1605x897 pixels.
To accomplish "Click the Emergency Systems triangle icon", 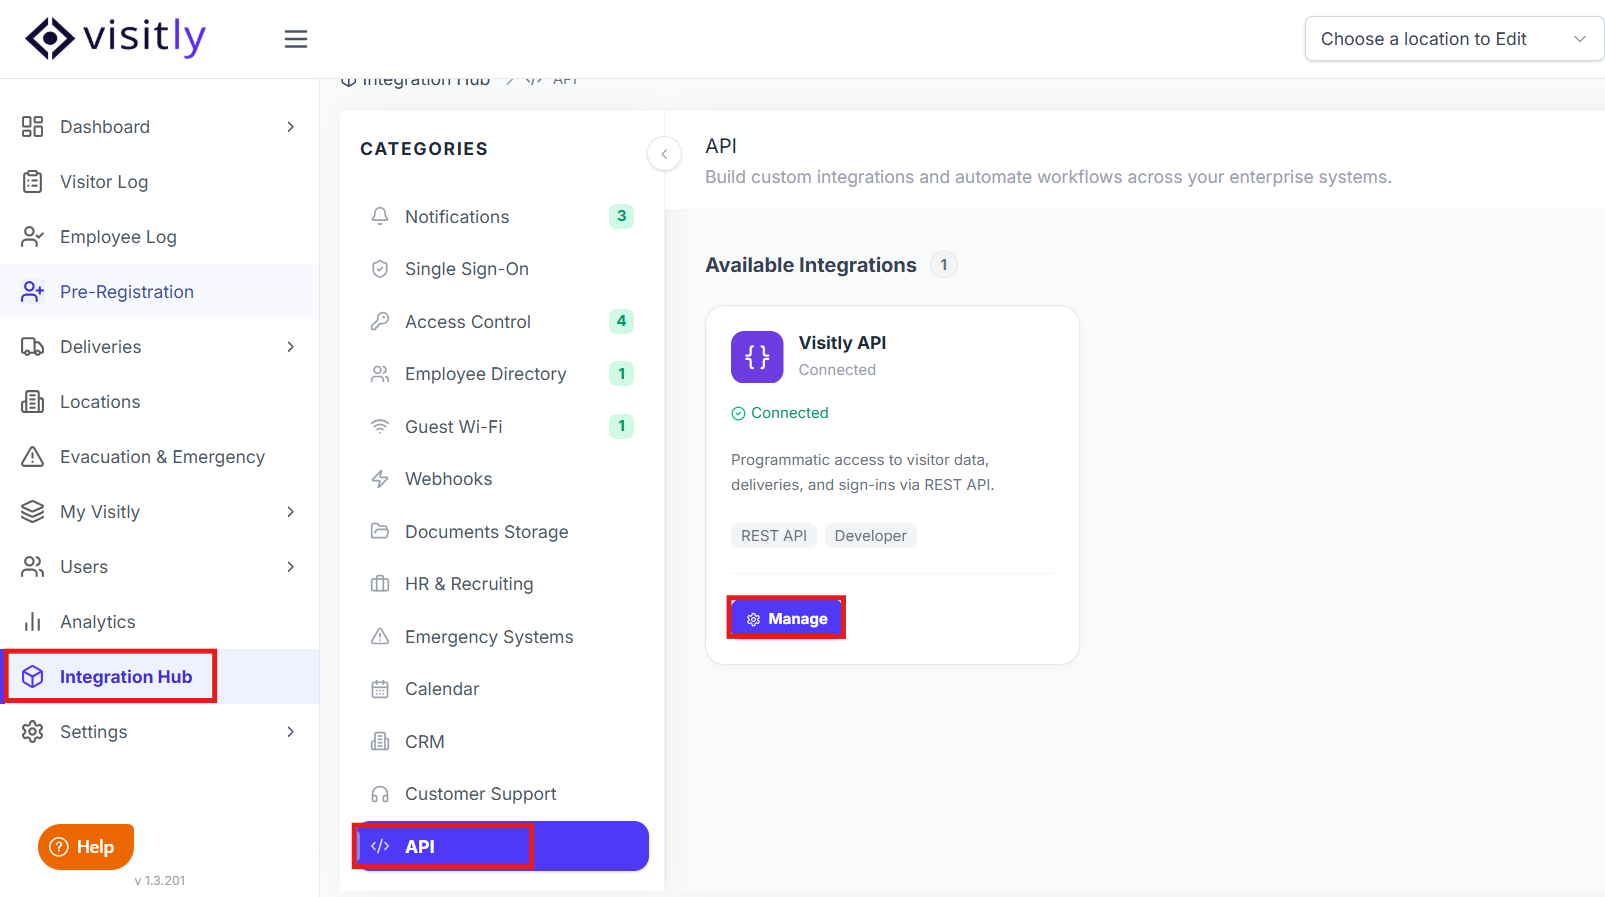I will tap(380, 636).
